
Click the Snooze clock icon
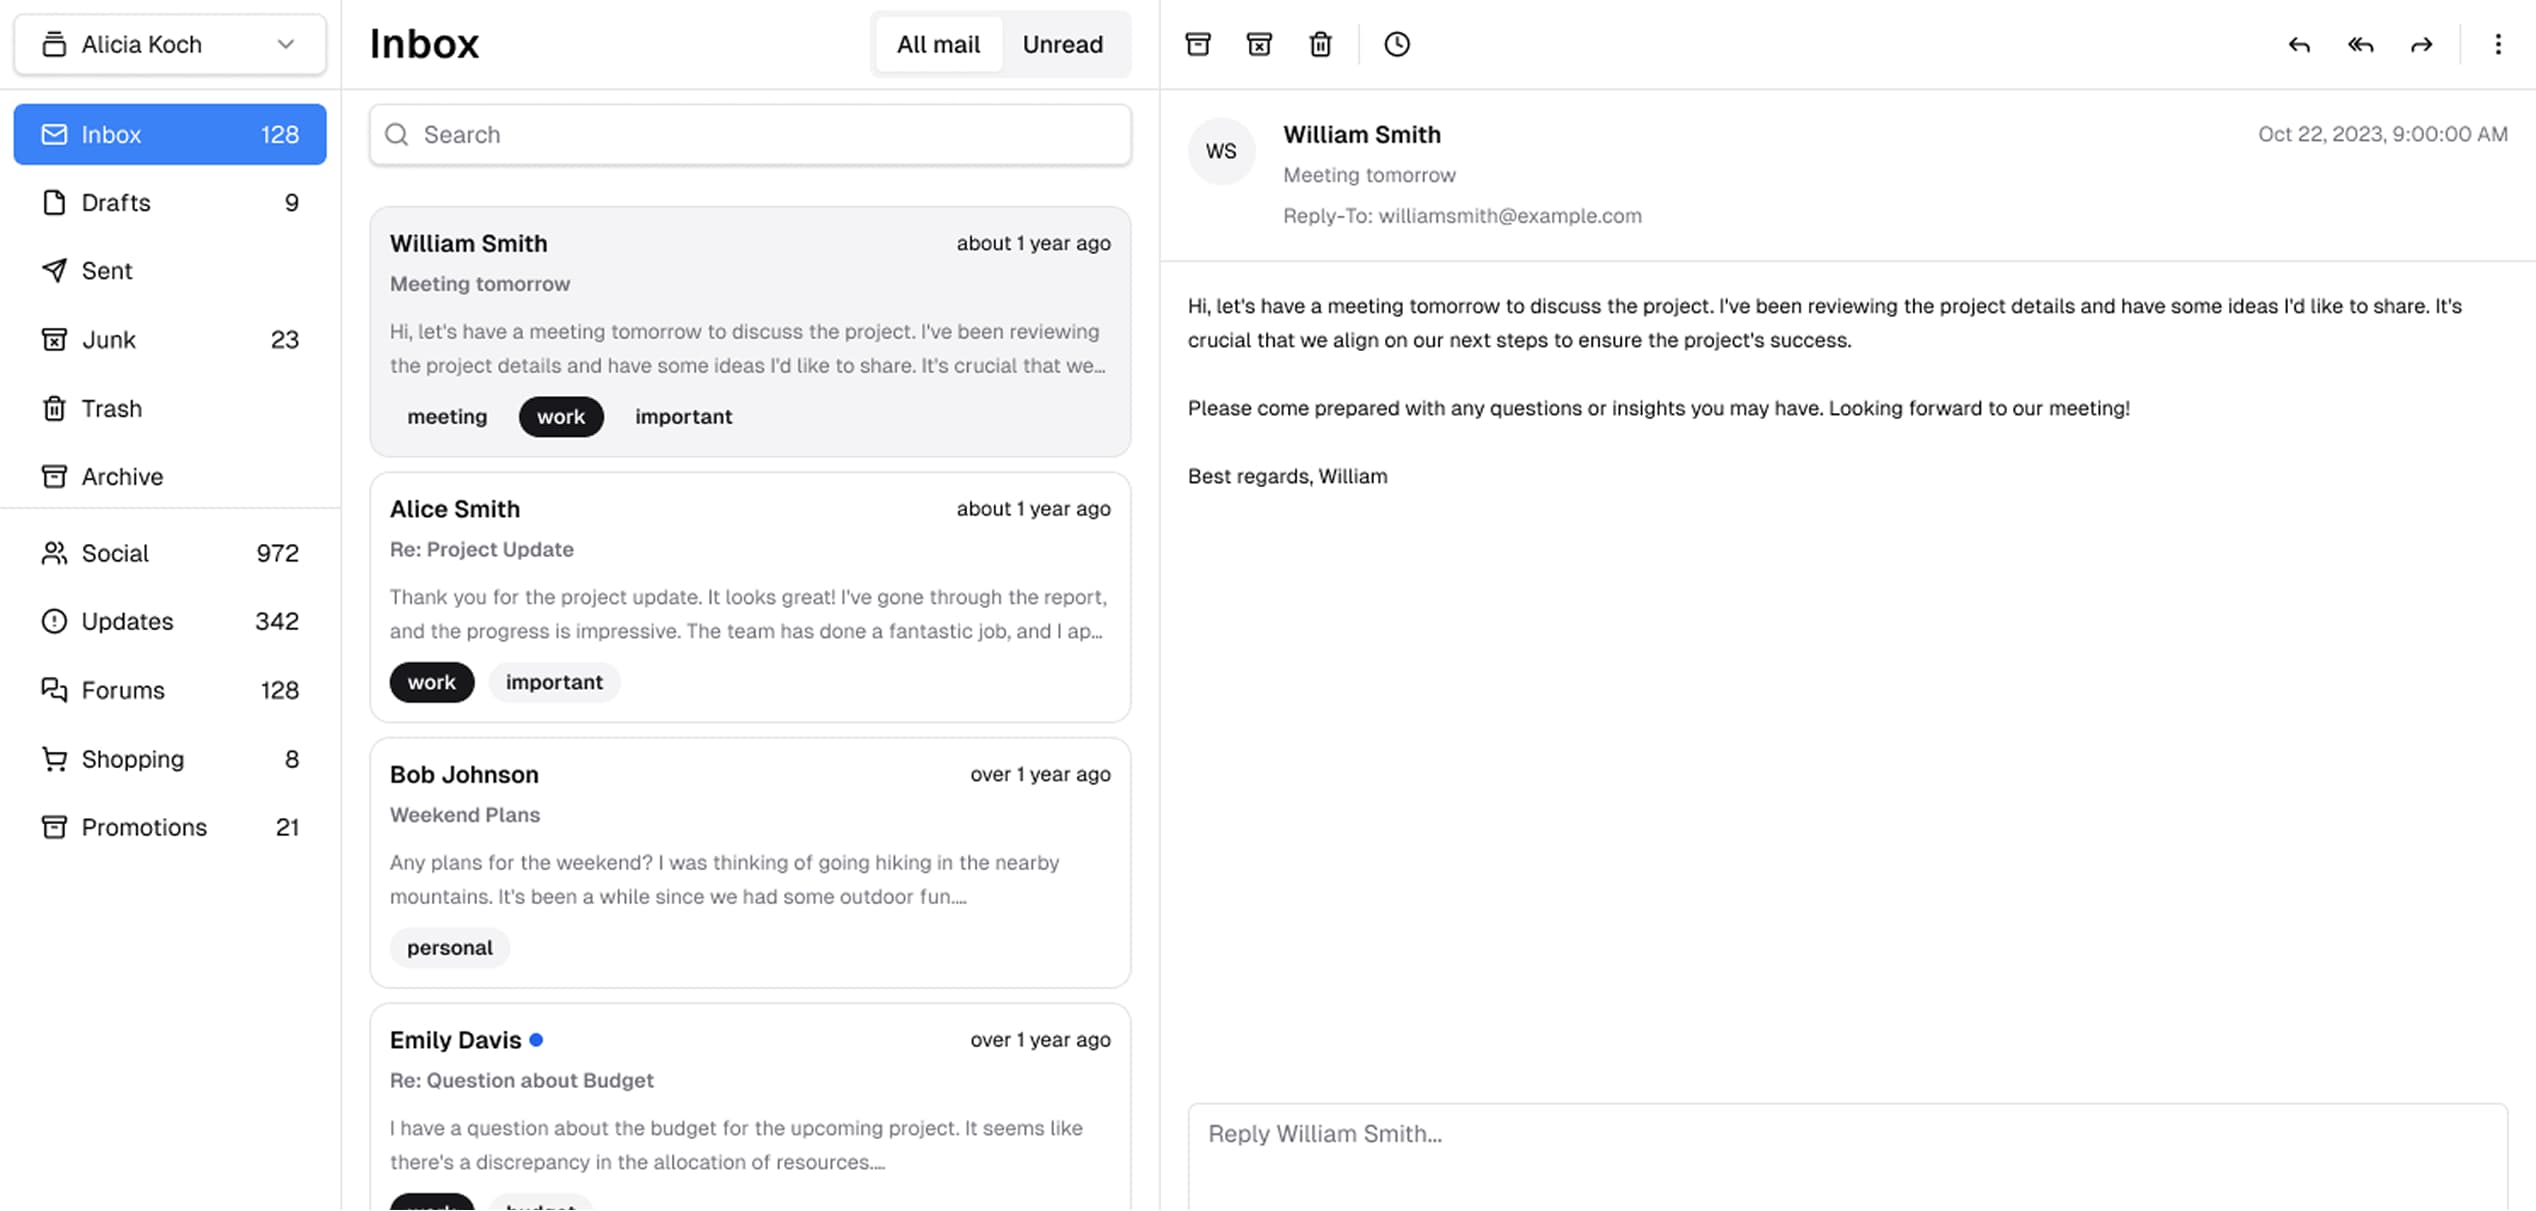(1397, 44)
